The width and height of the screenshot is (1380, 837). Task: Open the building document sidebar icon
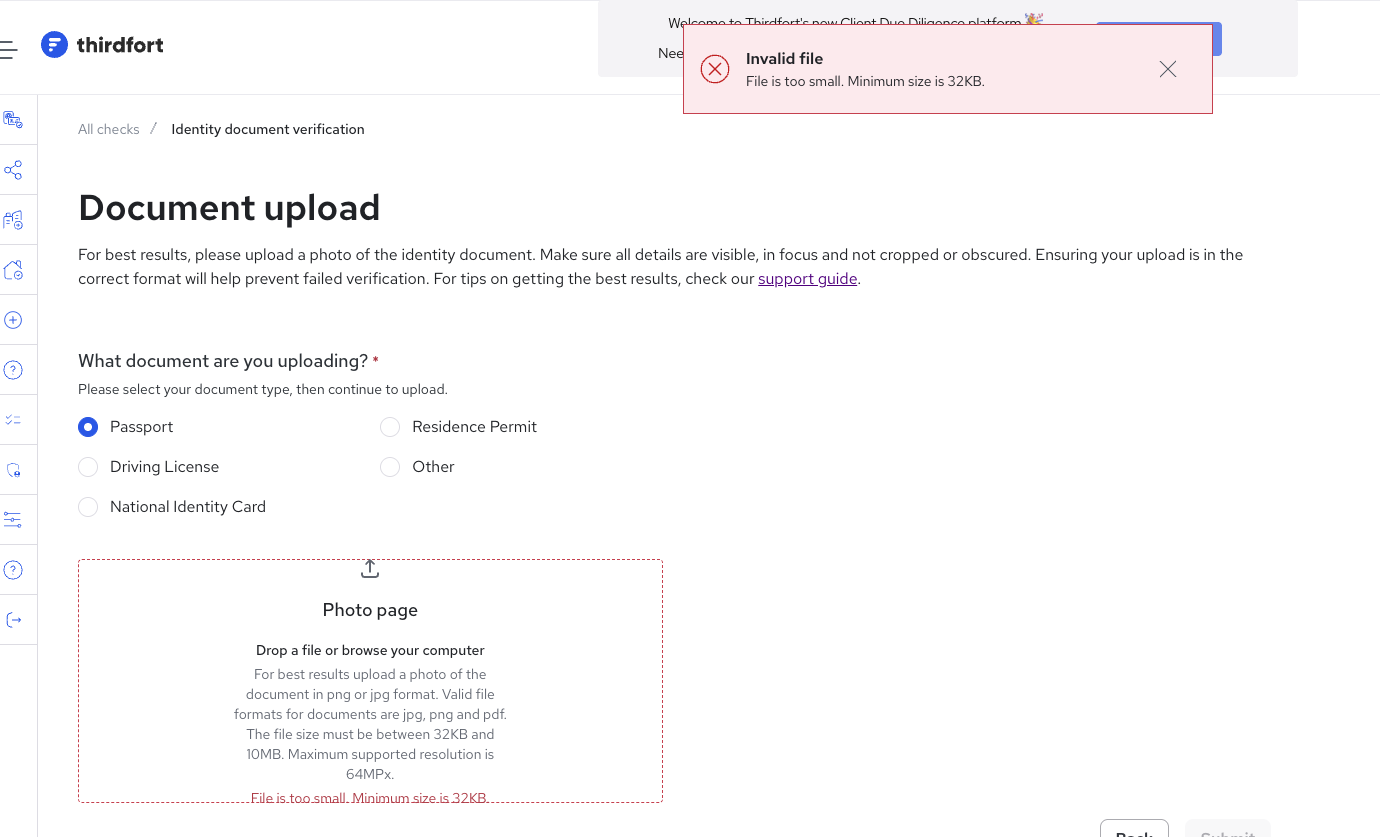(x=13, y=220)
